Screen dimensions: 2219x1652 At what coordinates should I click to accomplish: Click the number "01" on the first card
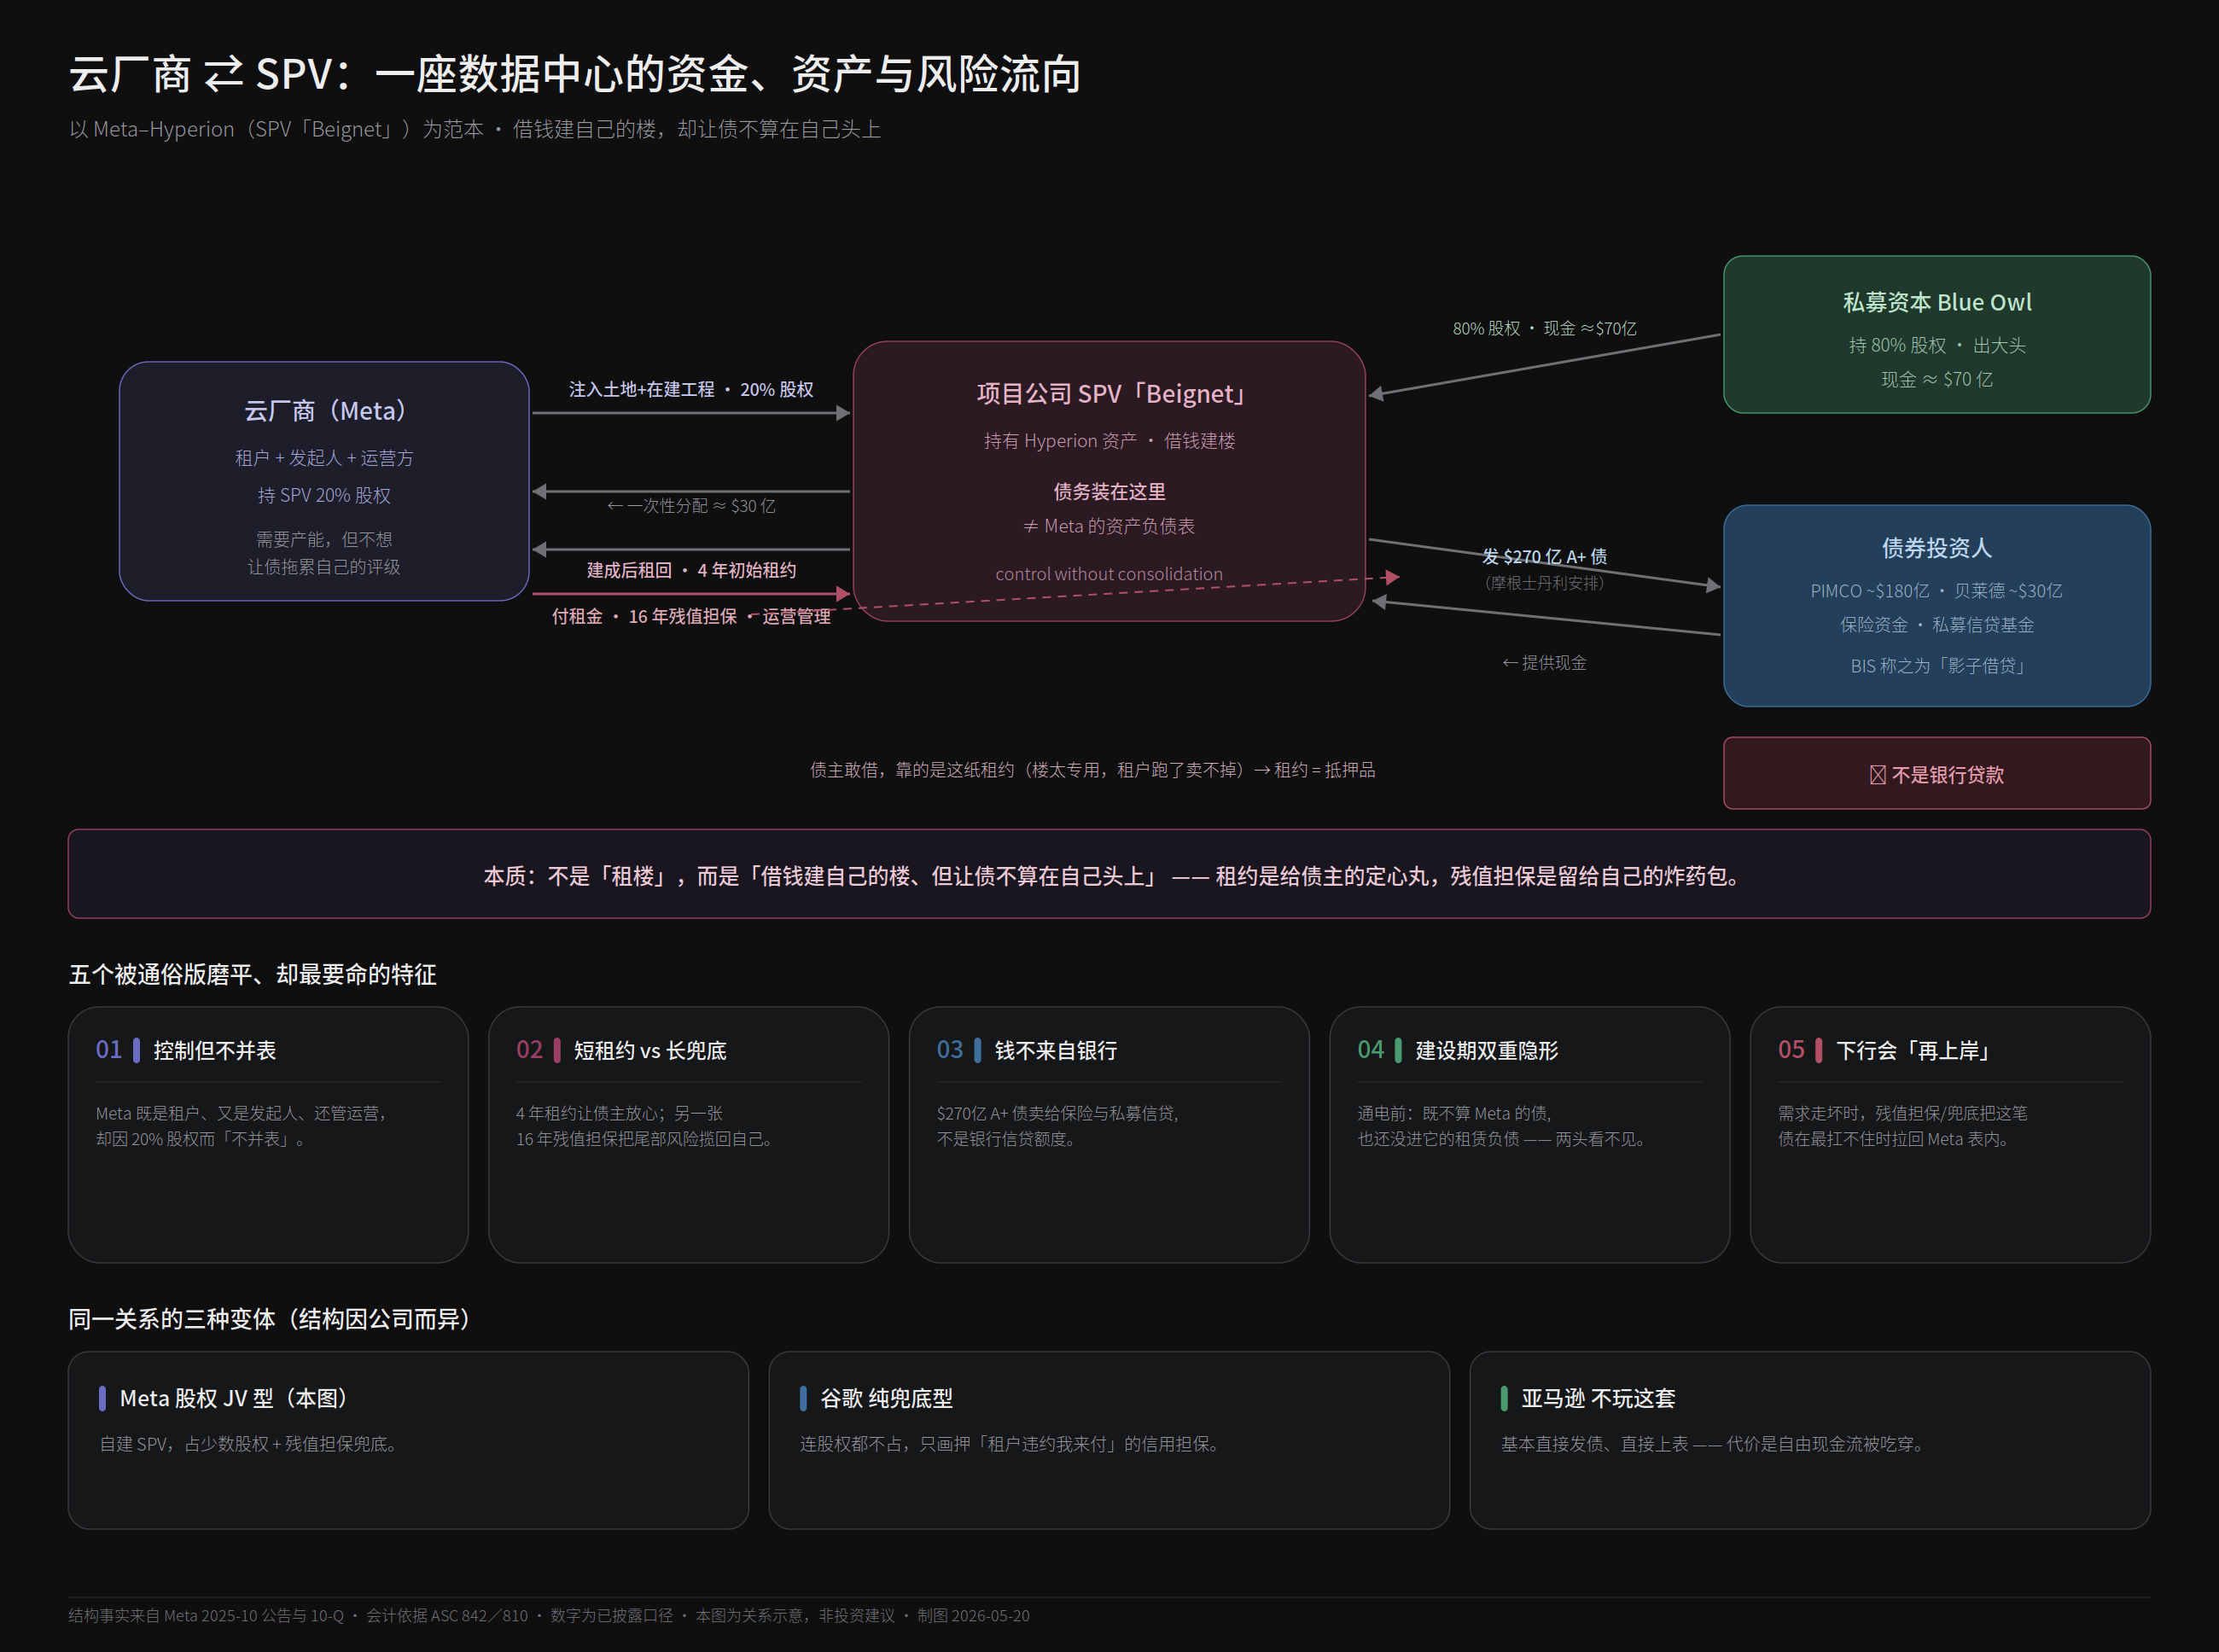tap(108, 1050)
